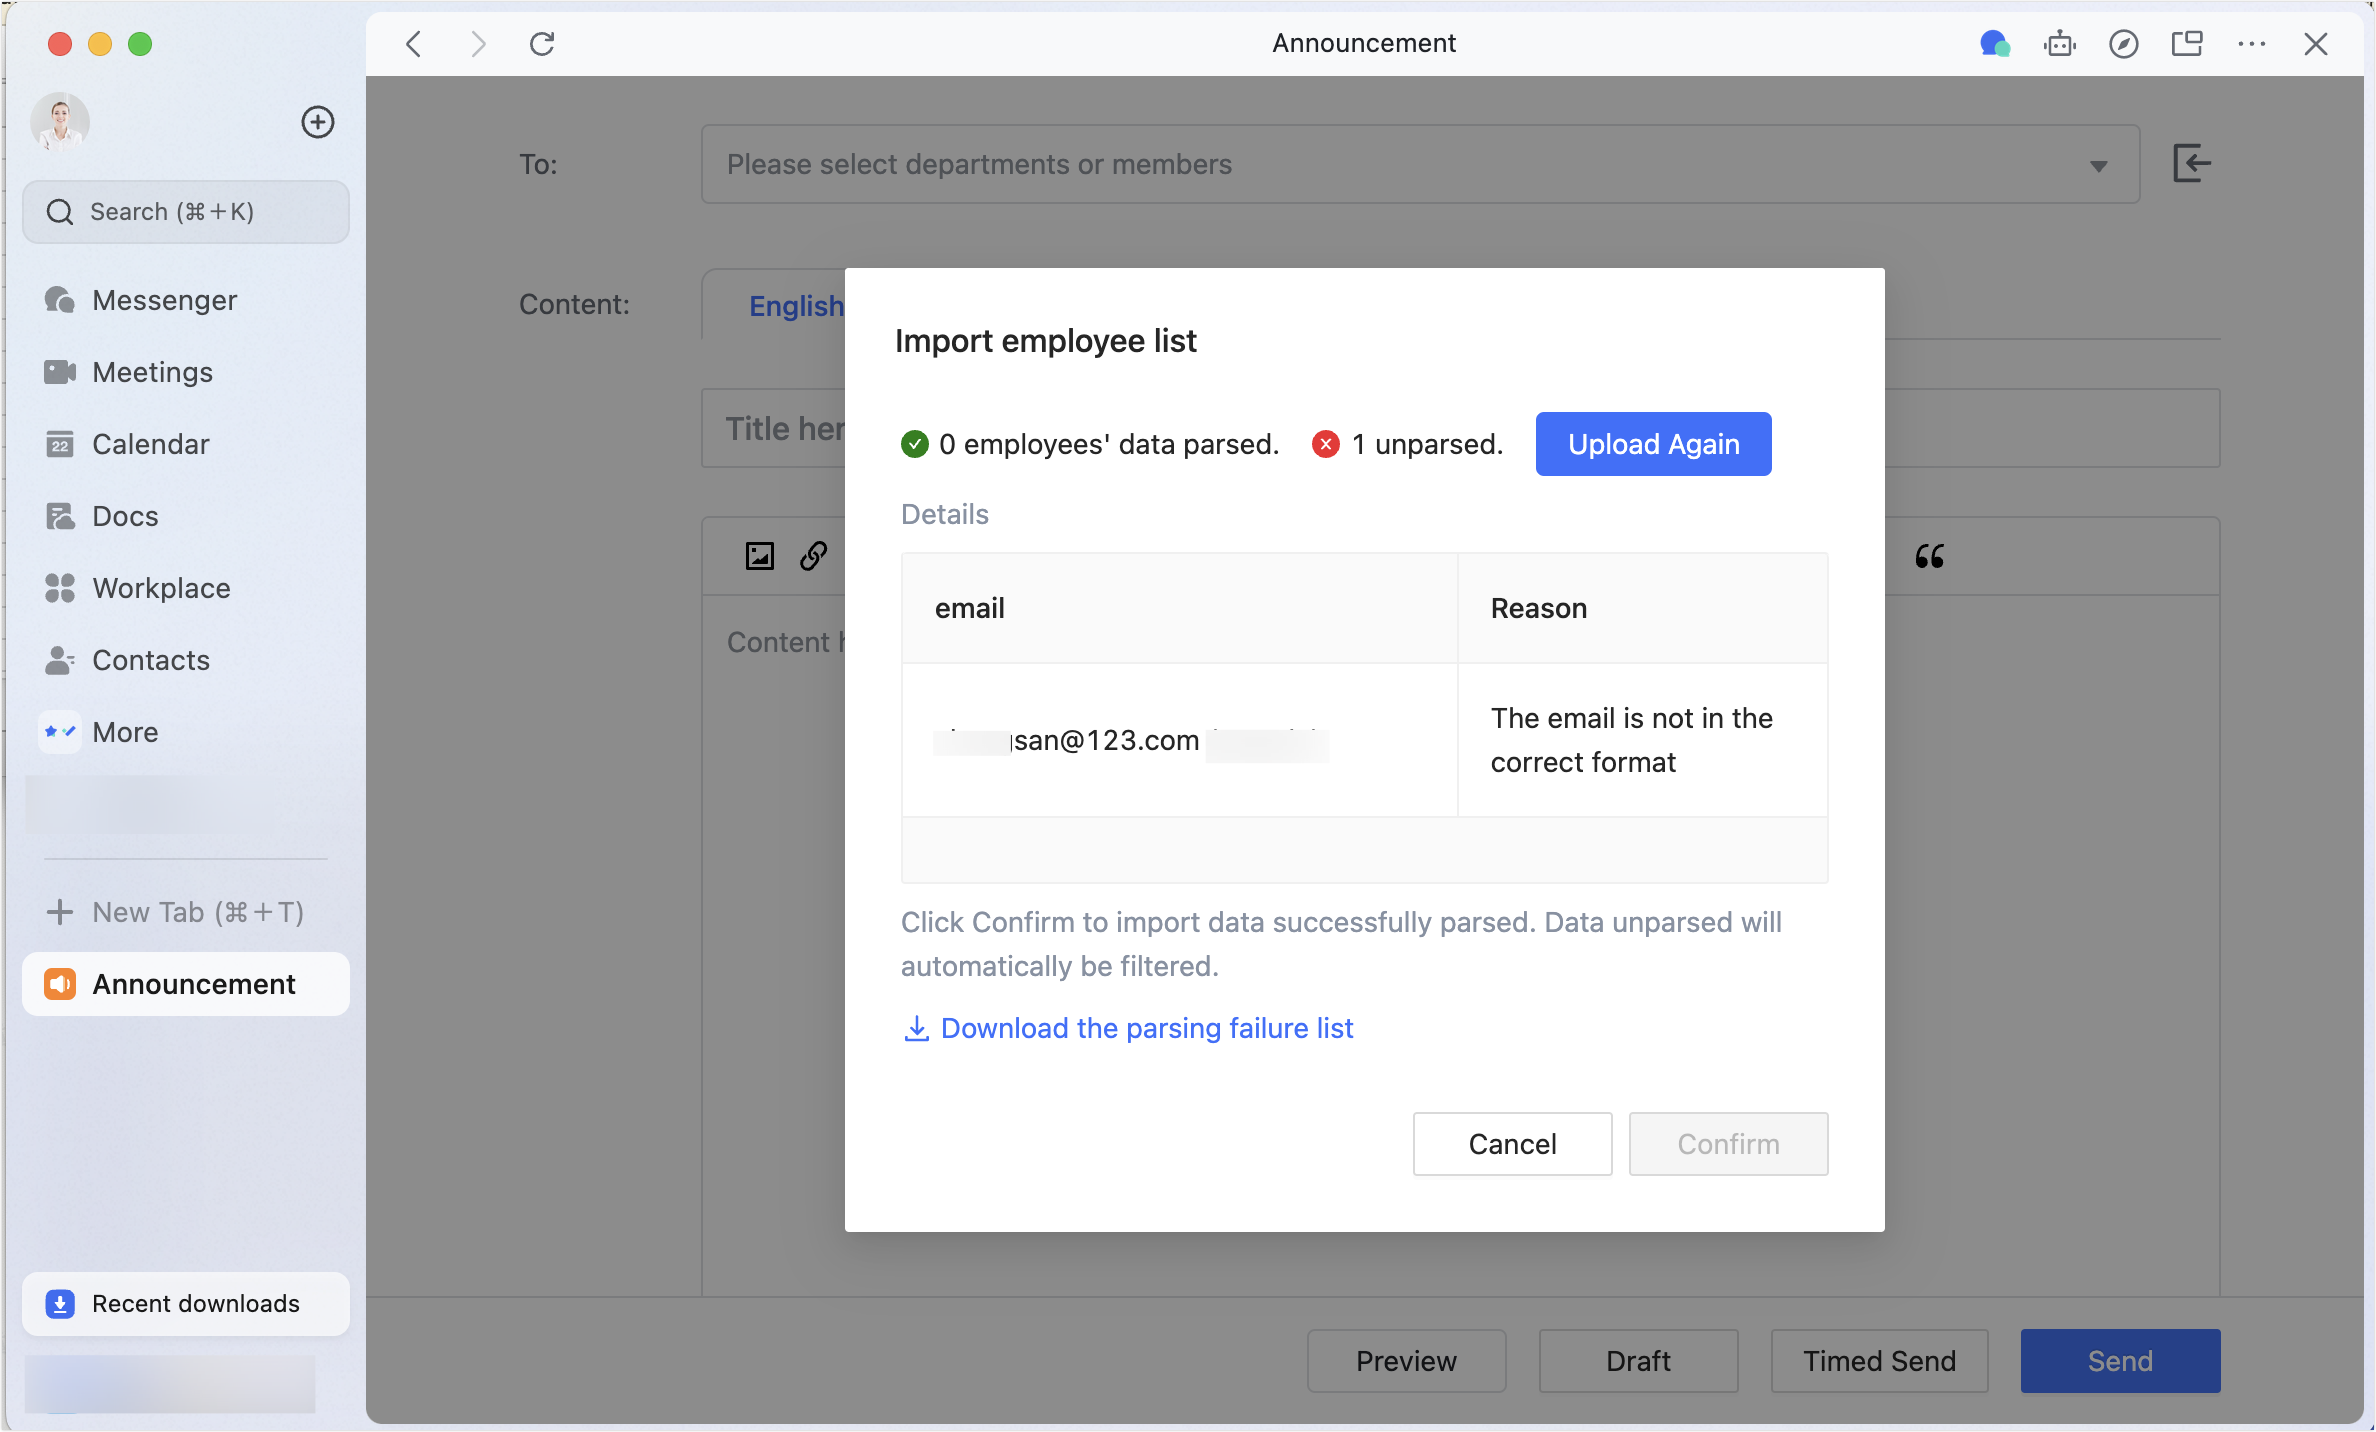Switch to the Announcement tab
The height and width of the screenshot is (1432, 2376).
coord(186,984)
